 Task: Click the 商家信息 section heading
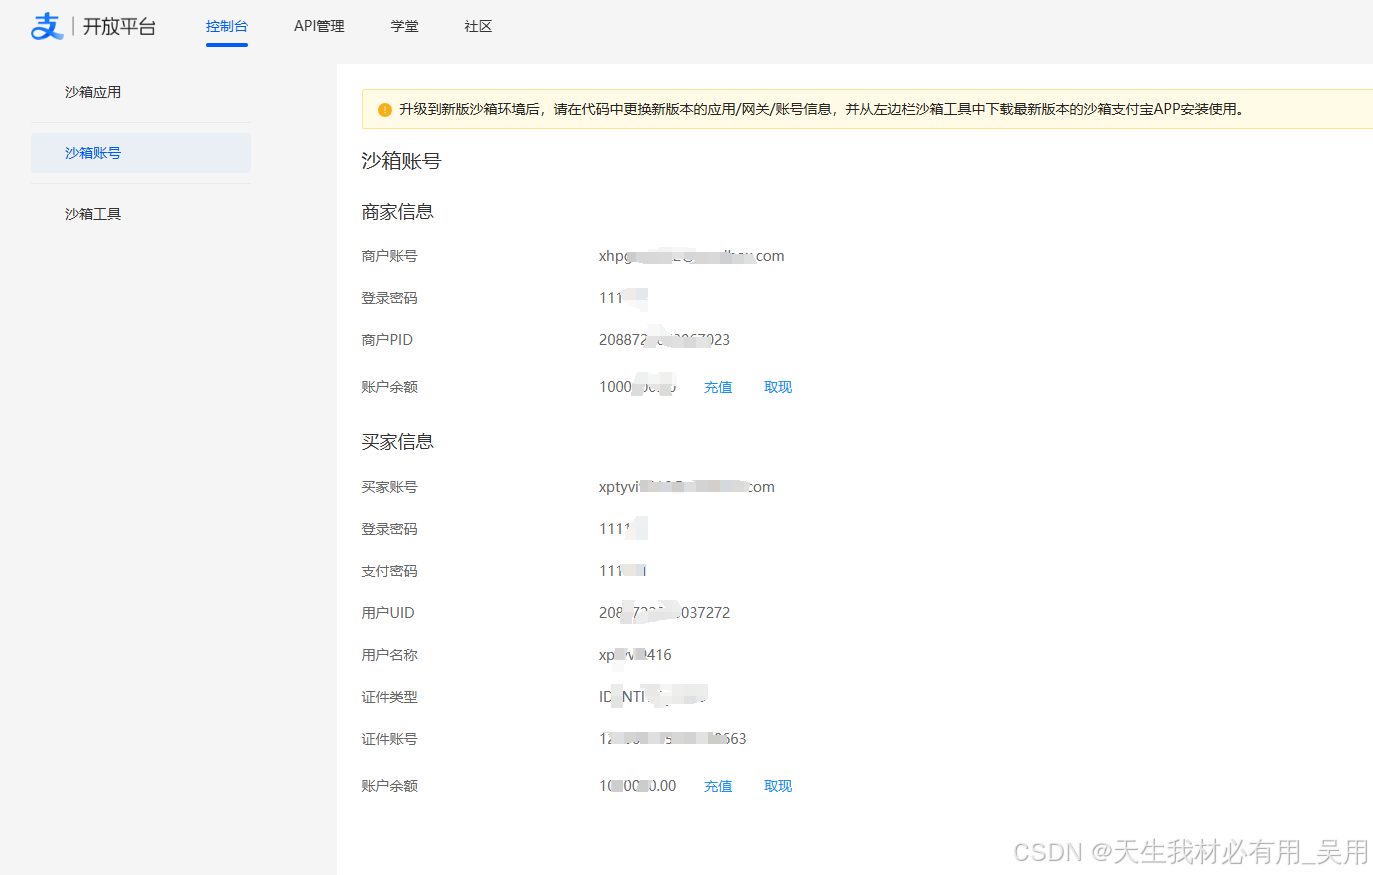coord(398,212)
